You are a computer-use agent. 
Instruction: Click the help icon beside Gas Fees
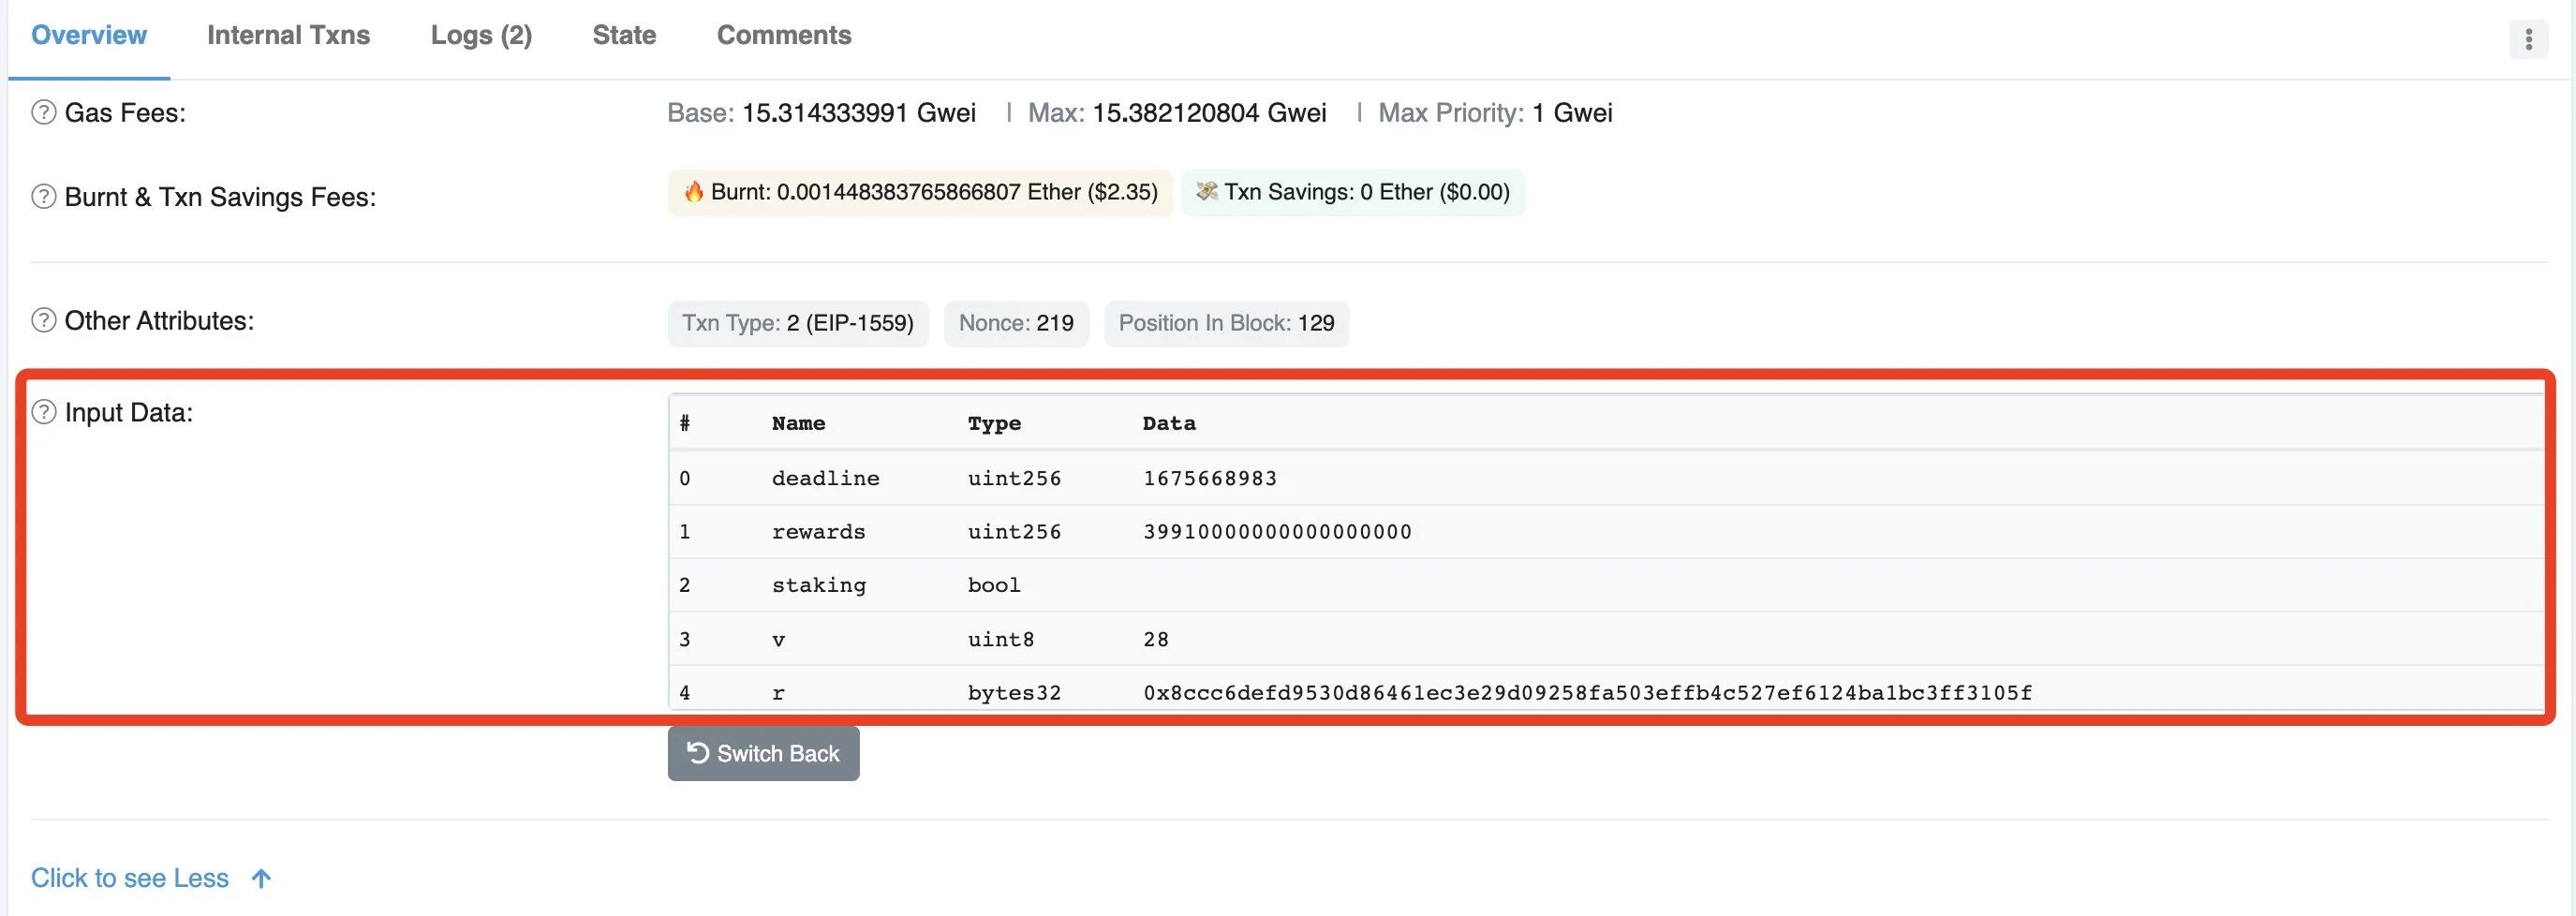(x=43, y=112)
